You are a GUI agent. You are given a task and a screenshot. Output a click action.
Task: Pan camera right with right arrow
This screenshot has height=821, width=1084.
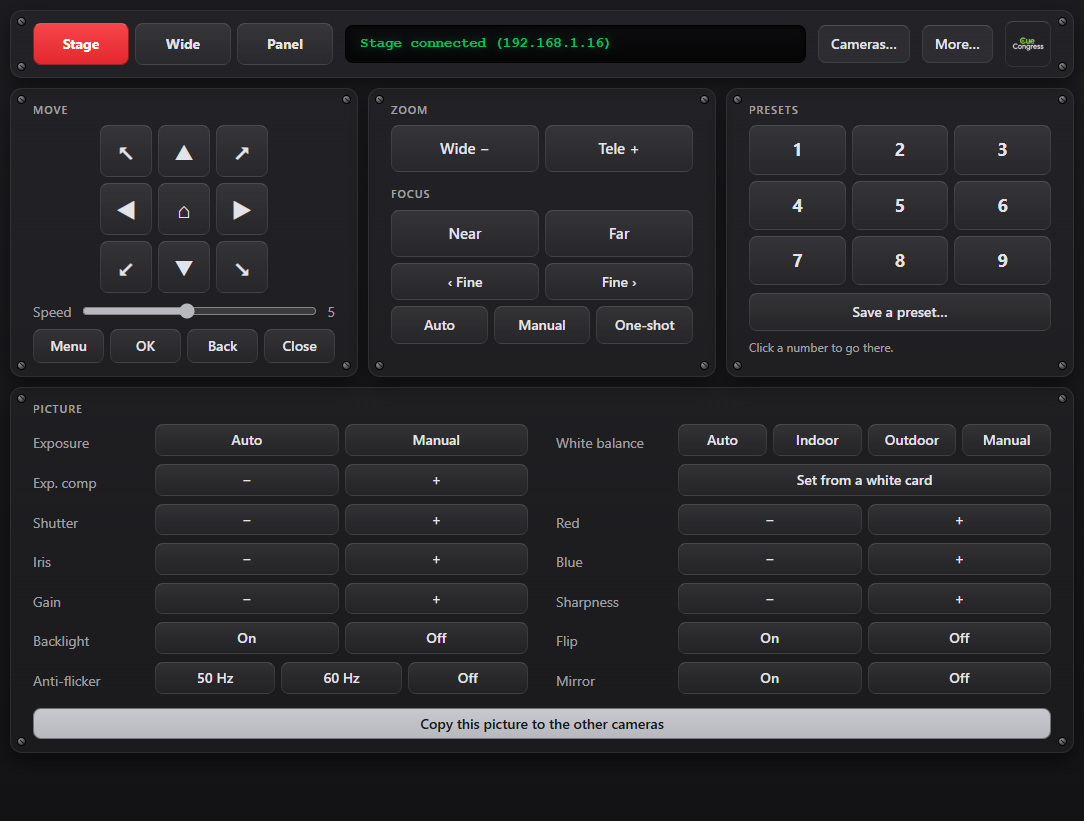coord(242,209)
